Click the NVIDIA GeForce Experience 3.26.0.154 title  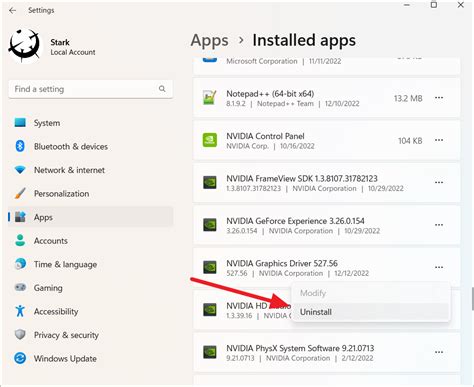tap(295, 221)
